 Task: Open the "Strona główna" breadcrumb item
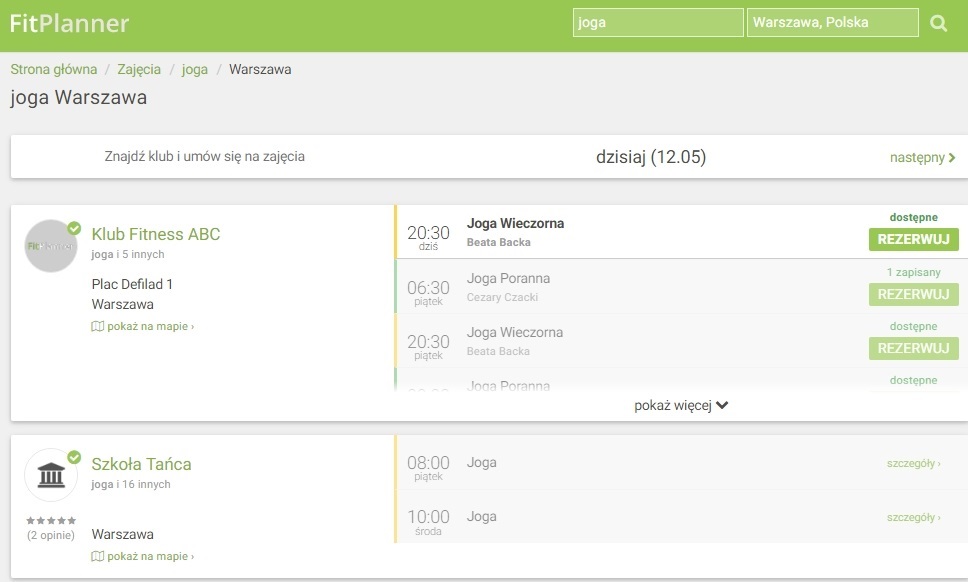pos(52,70)
